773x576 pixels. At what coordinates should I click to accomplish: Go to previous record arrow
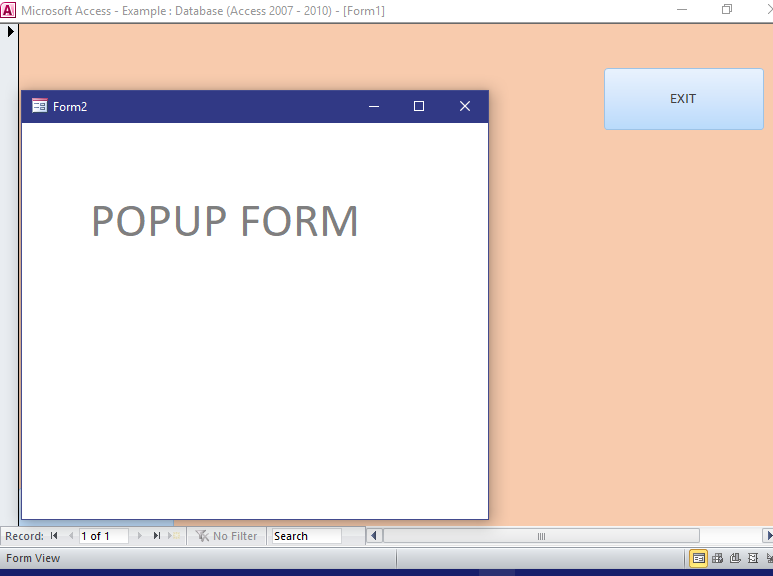pyautogui.click(x=71, y=536)
